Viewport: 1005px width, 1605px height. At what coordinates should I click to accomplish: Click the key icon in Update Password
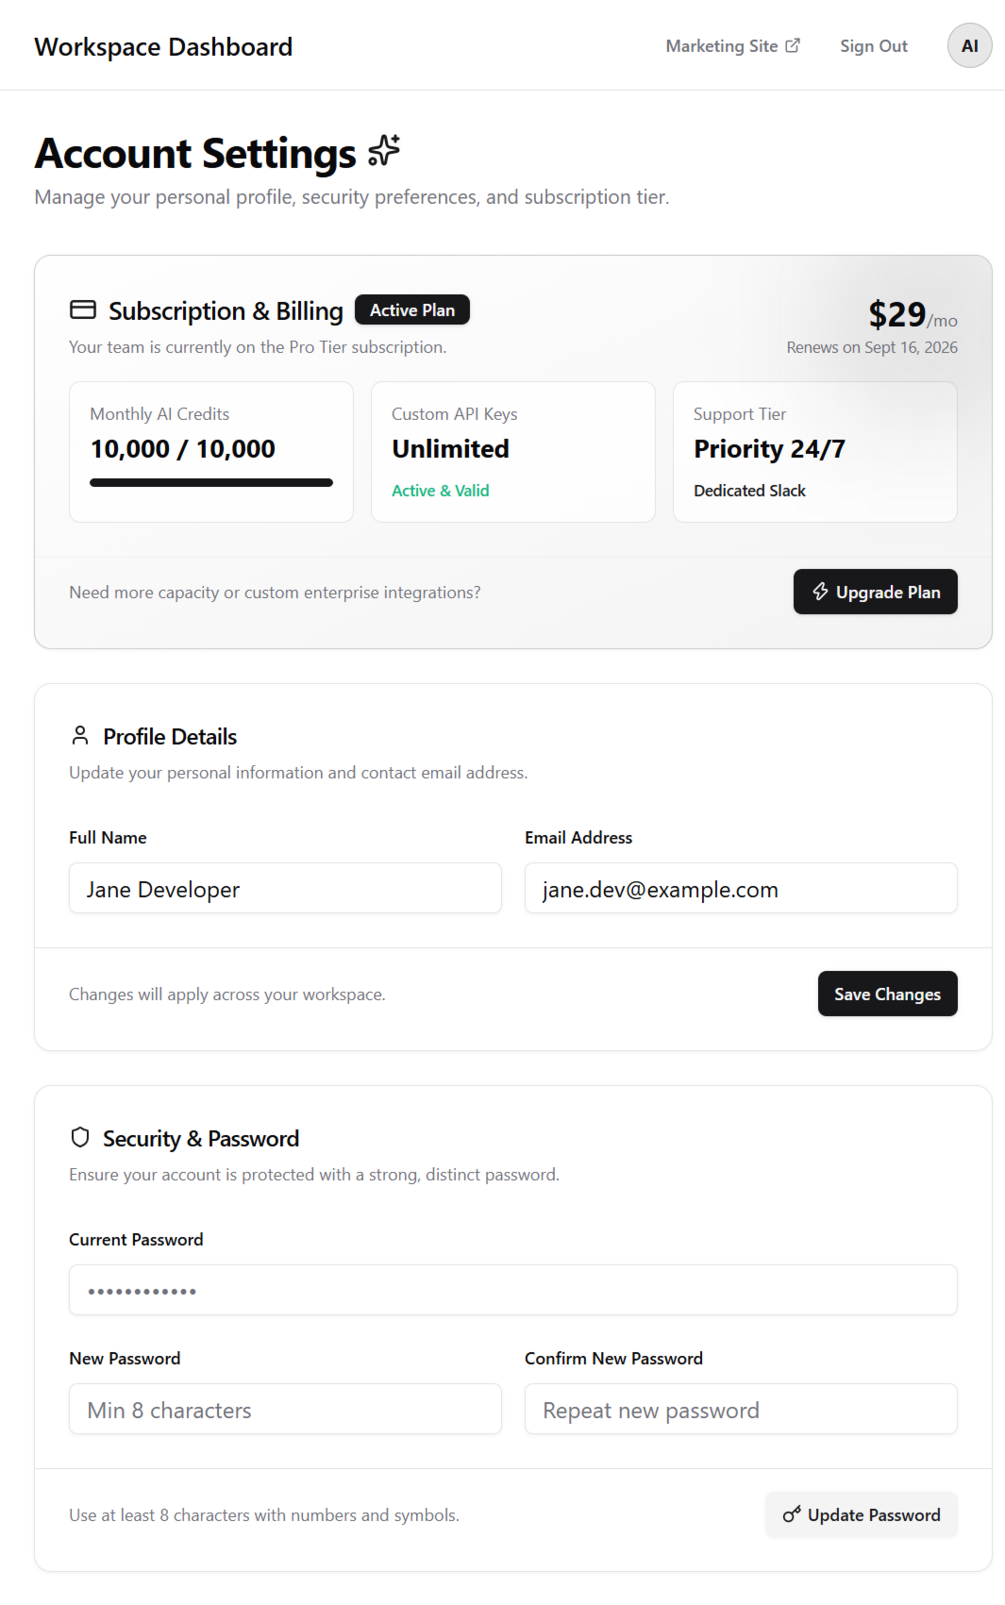coord(792,1514)
